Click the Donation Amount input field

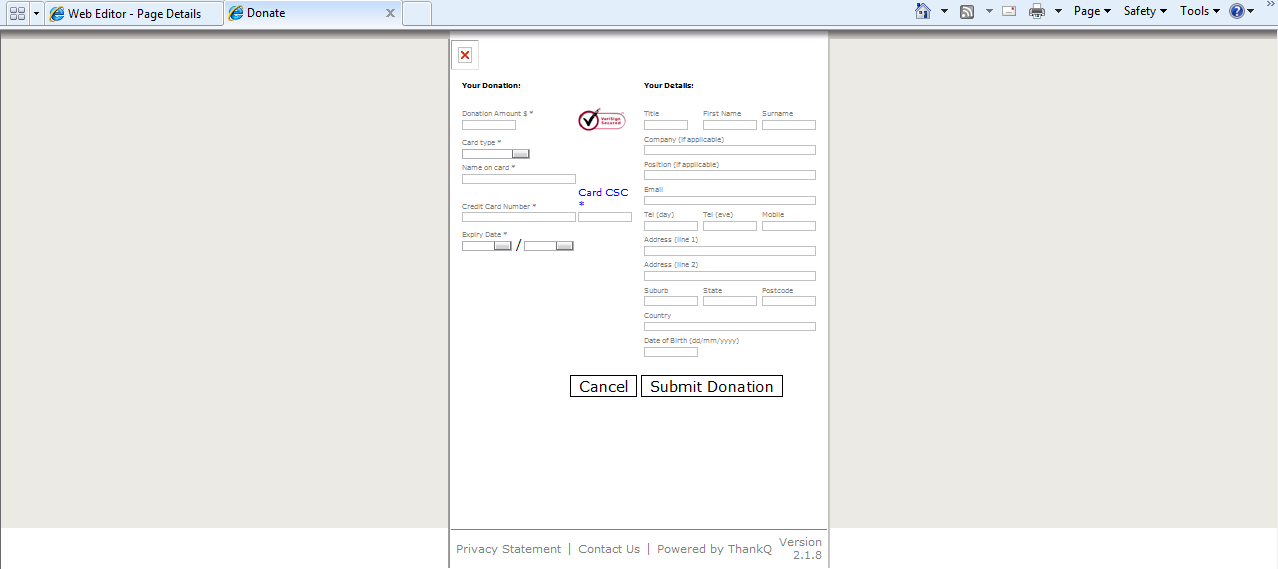(x=489, y=125)
